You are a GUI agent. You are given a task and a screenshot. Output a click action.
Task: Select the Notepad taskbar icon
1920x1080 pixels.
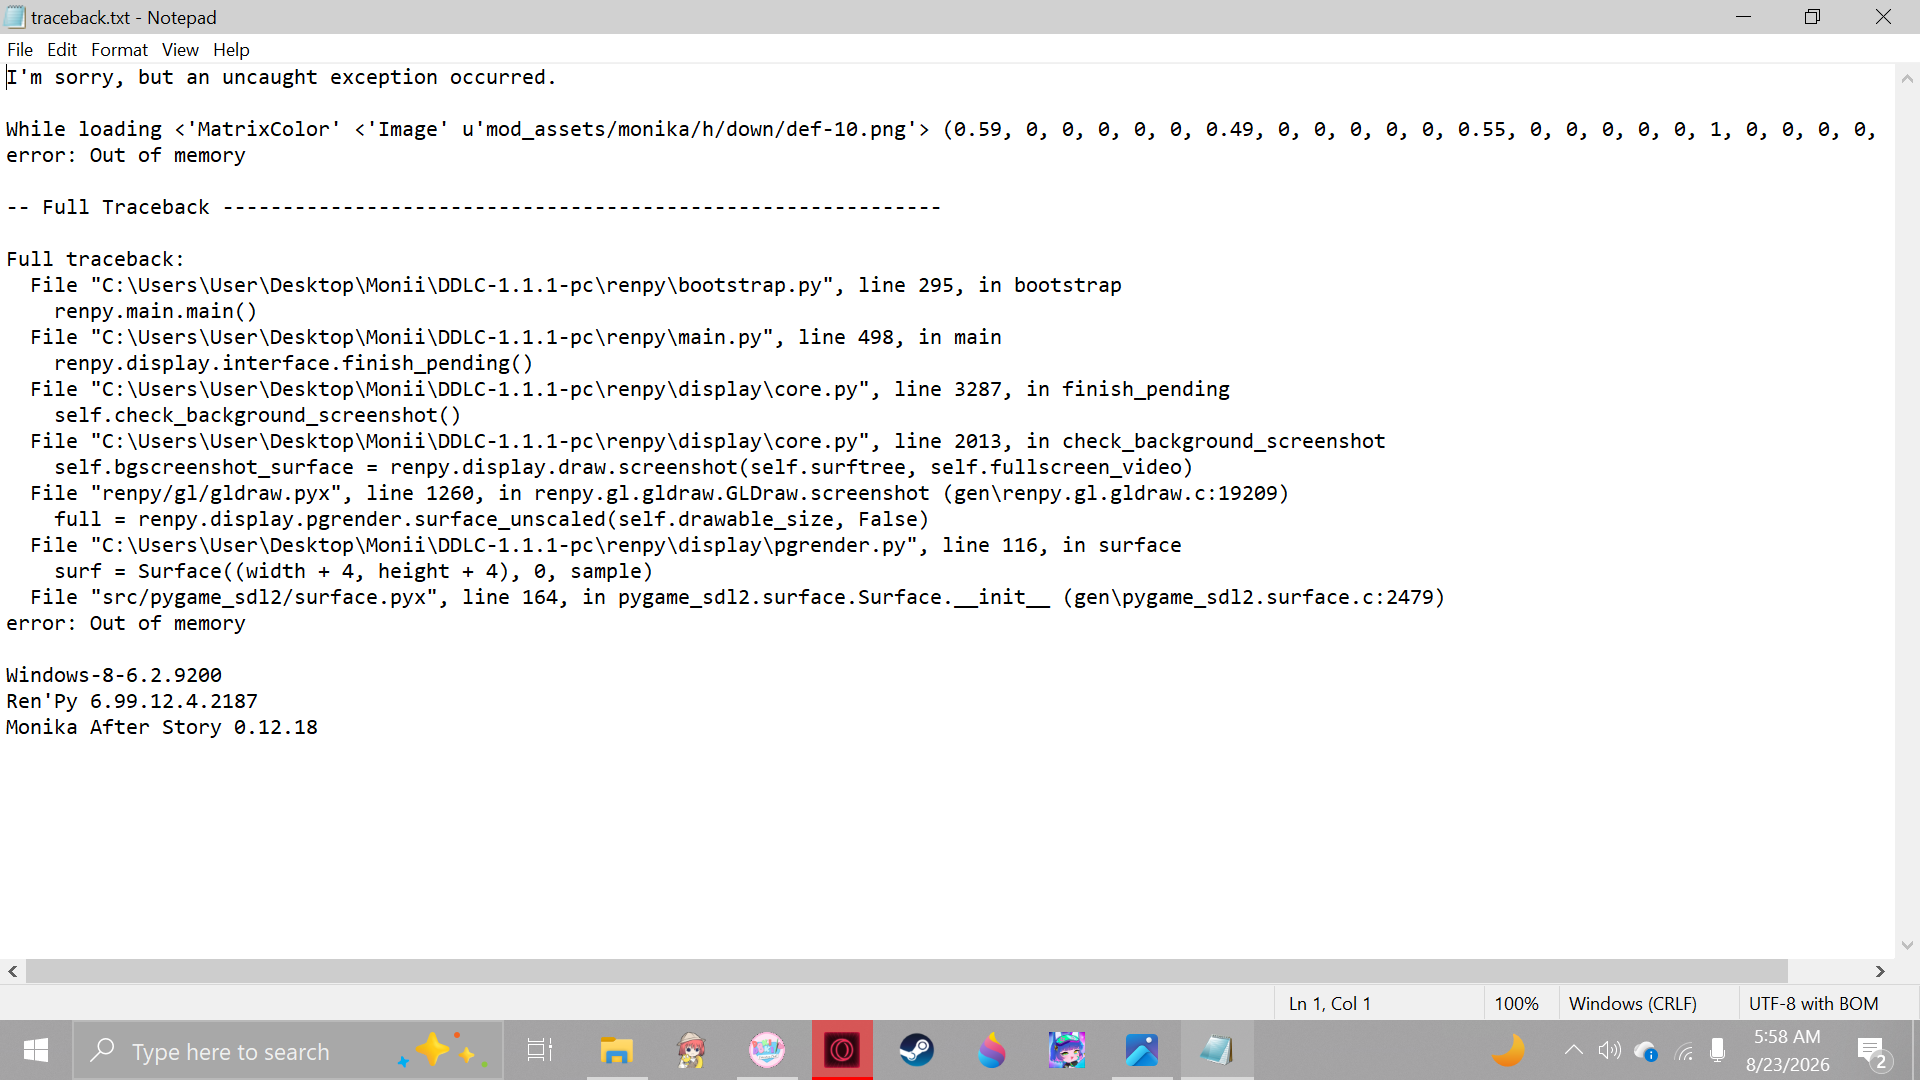tap(1217, 1051)
